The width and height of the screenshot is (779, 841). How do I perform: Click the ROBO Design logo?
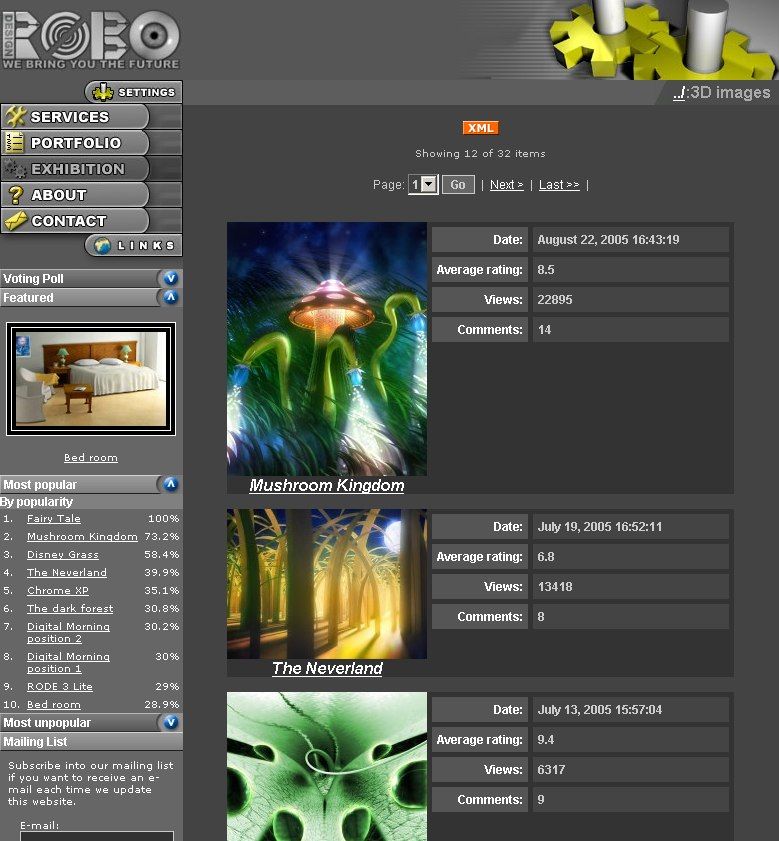click(x=90, y=39)
